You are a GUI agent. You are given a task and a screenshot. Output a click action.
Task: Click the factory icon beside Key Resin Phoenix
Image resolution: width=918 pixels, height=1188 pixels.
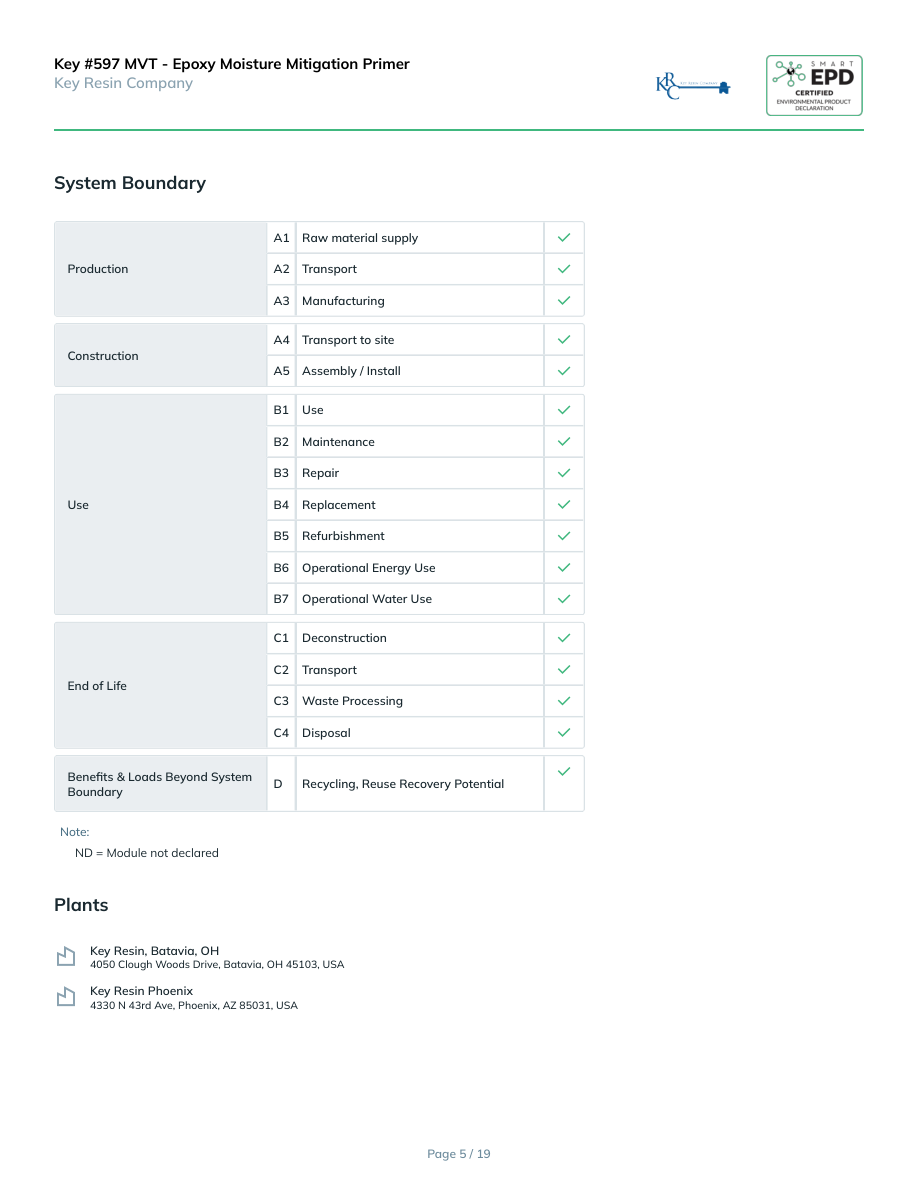coord(66,997)
